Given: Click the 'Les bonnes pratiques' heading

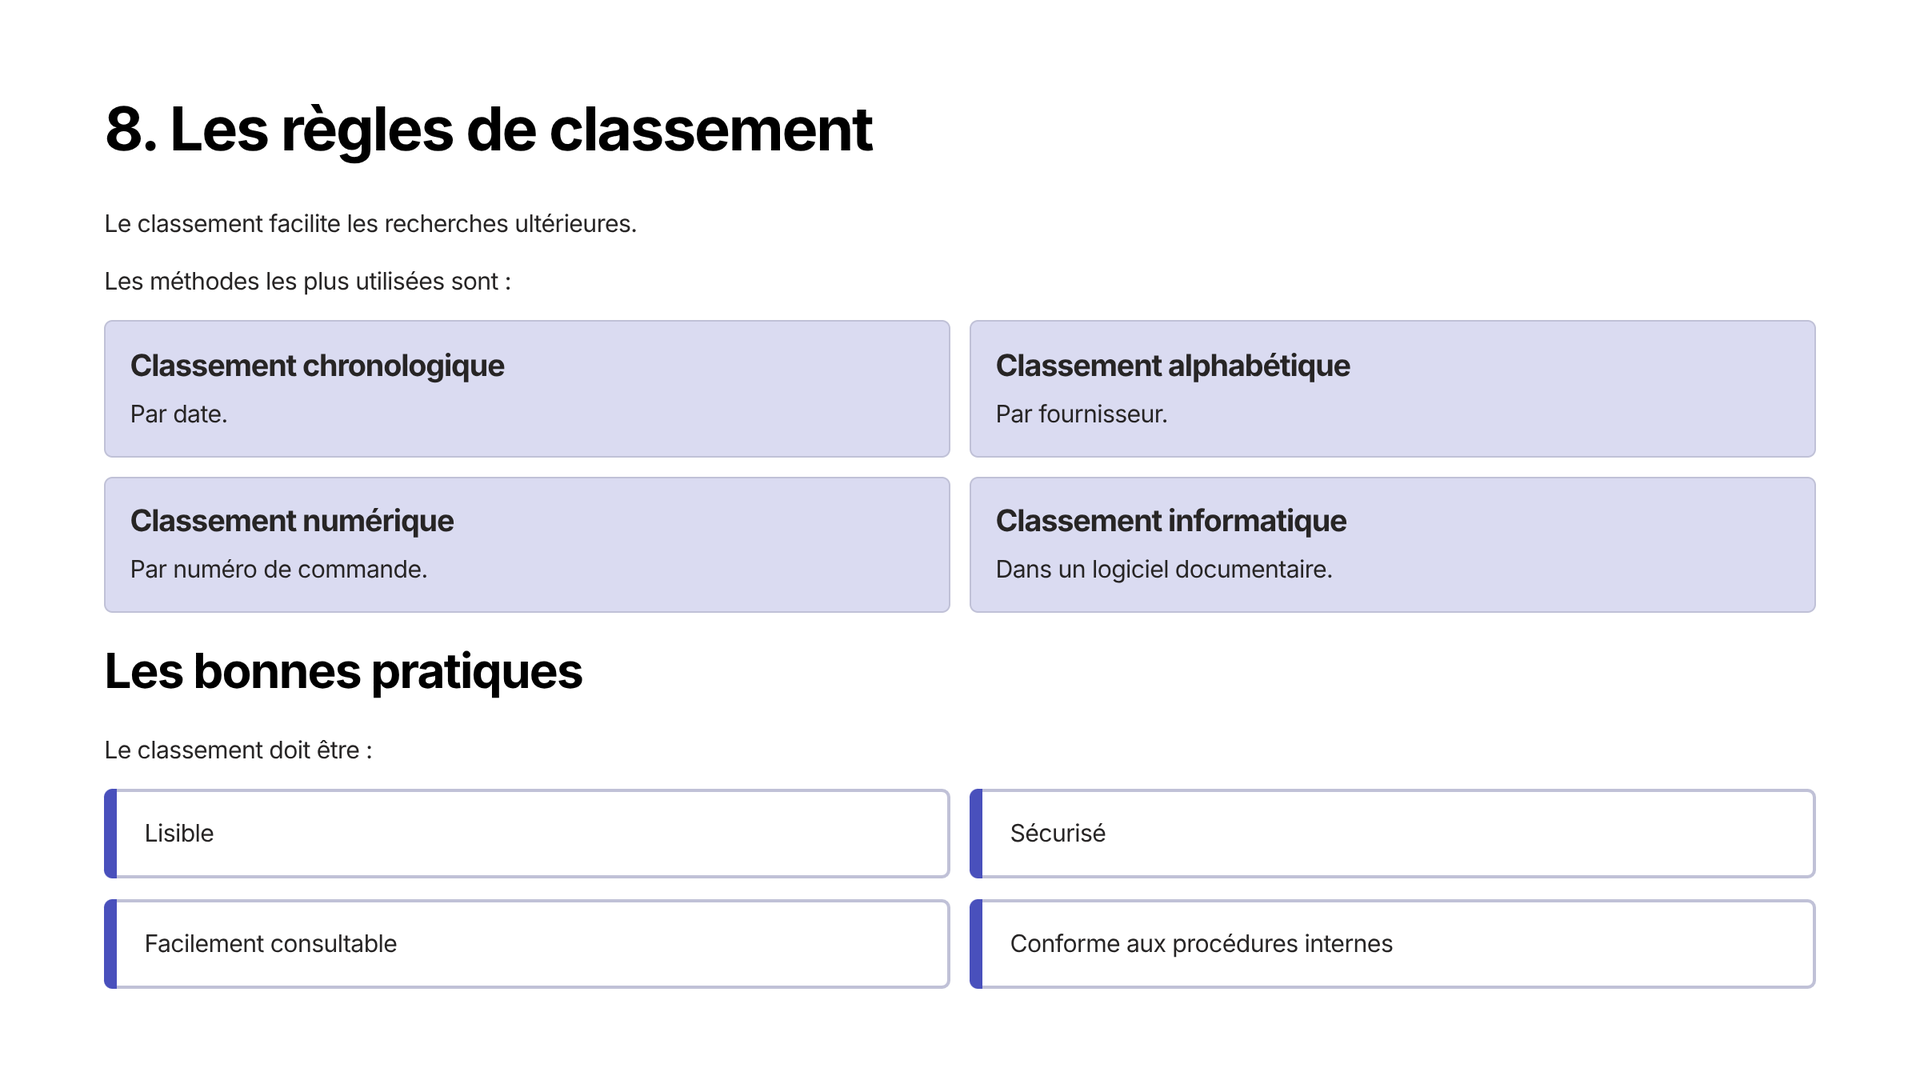Looking at the screenshot, I should (343, 671).
